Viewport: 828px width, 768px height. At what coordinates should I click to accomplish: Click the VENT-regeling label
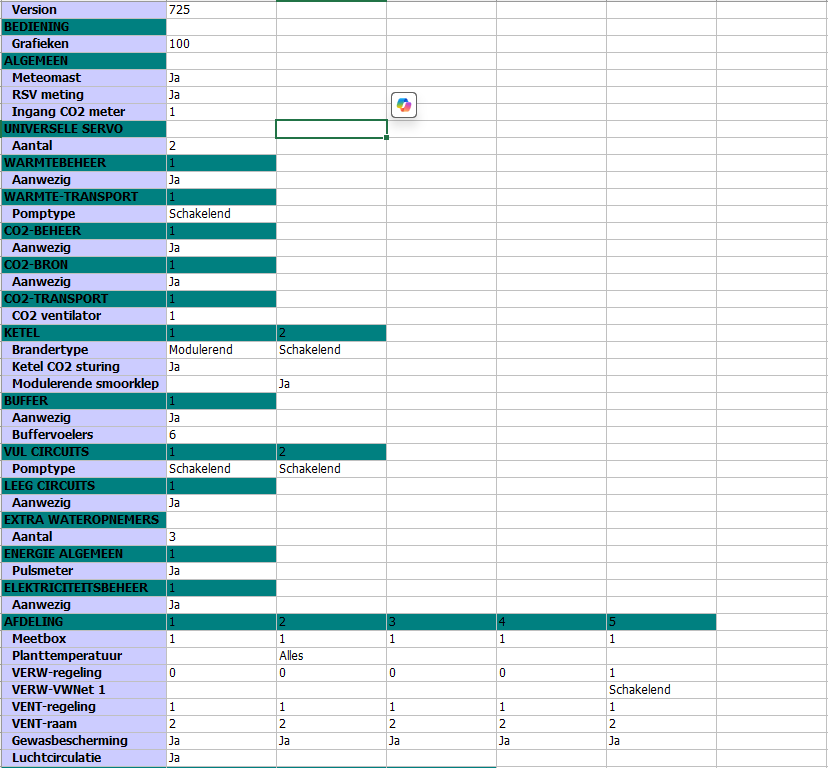(84, 707)
